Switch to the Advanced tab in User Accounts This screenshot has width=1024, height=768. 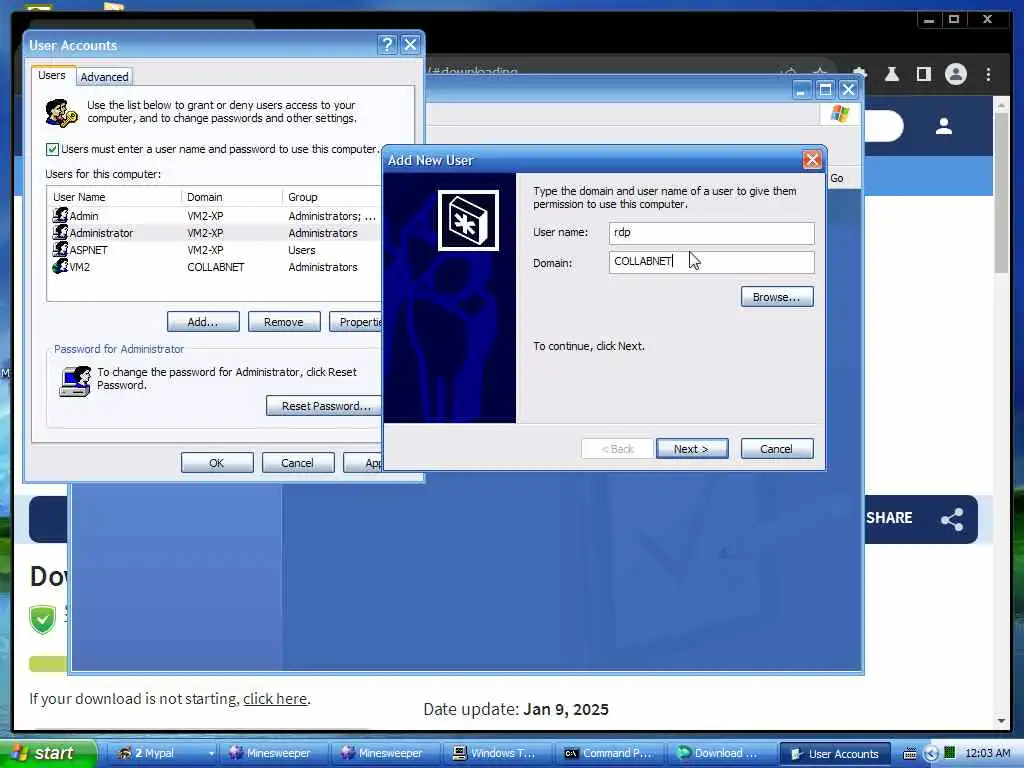point(104,77)
